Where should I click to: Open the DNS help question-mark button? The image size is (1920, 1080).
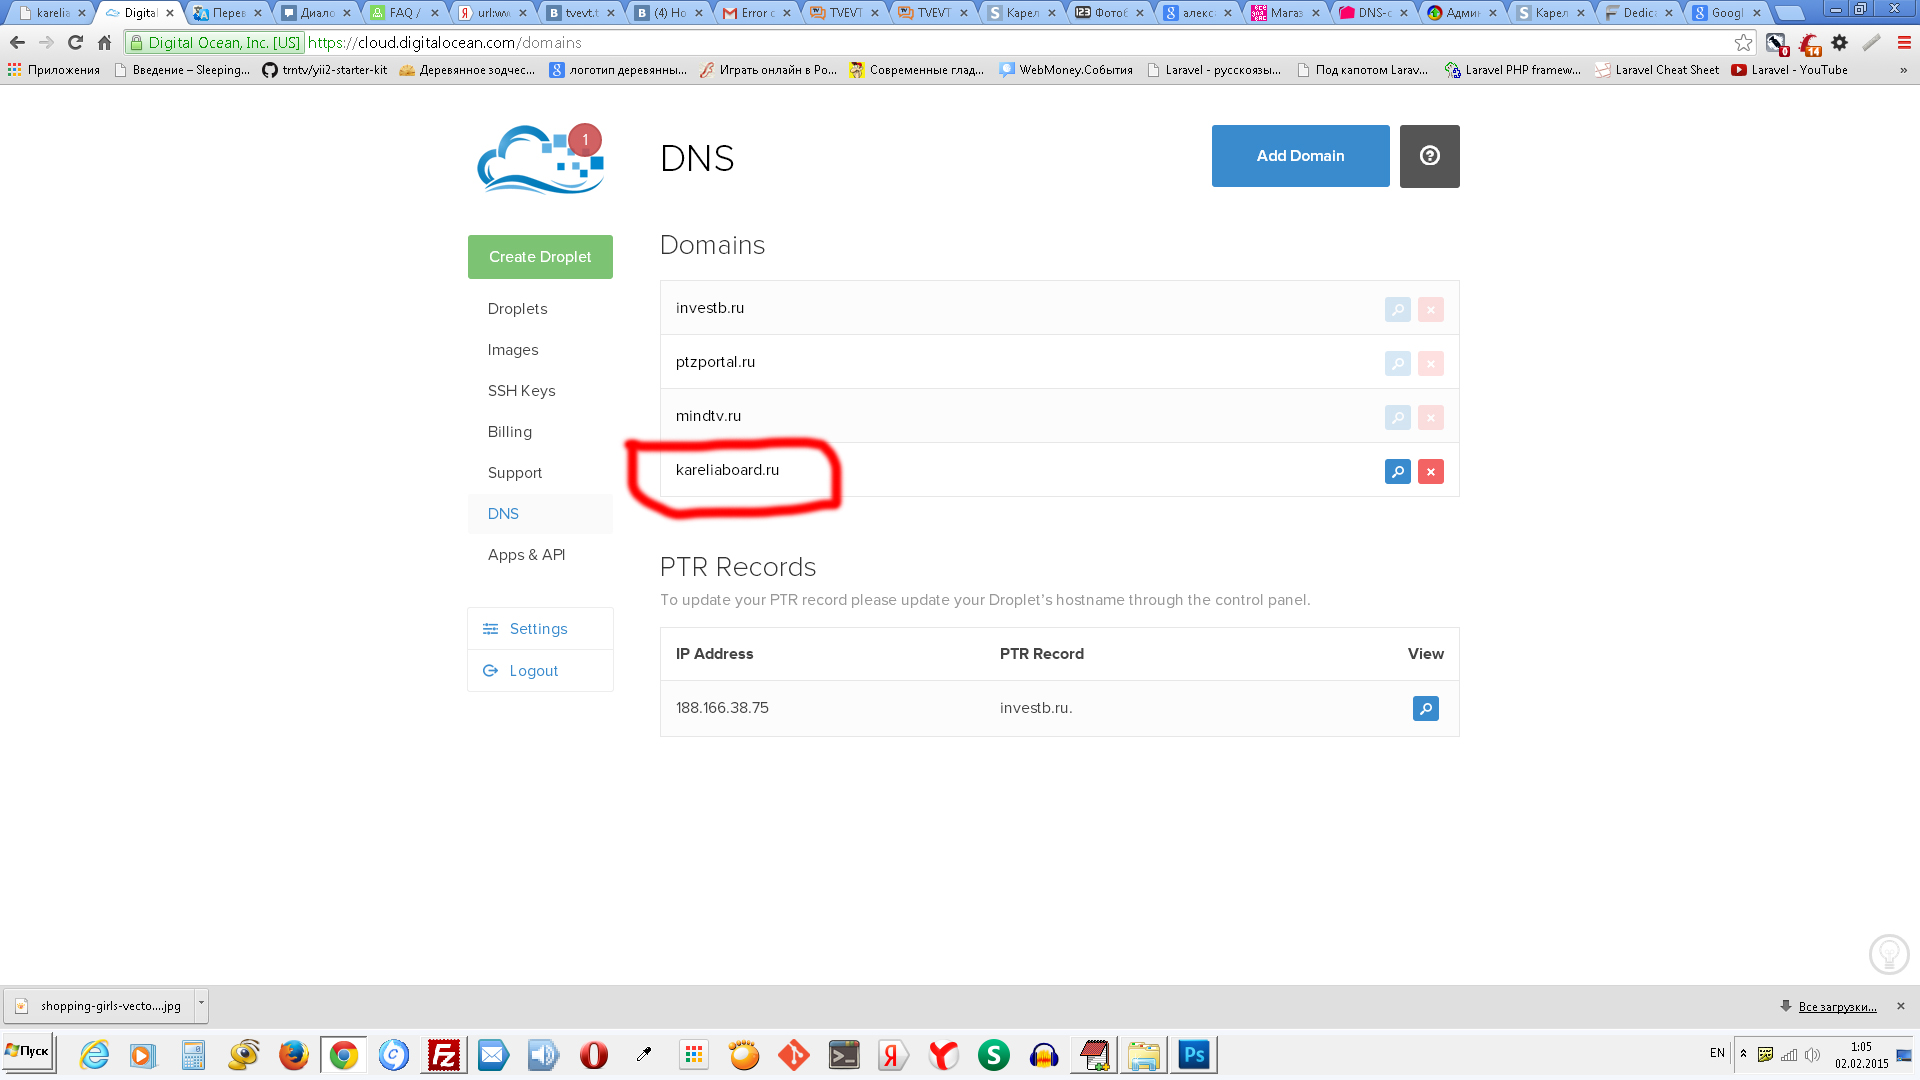[x=1429, y=156]
